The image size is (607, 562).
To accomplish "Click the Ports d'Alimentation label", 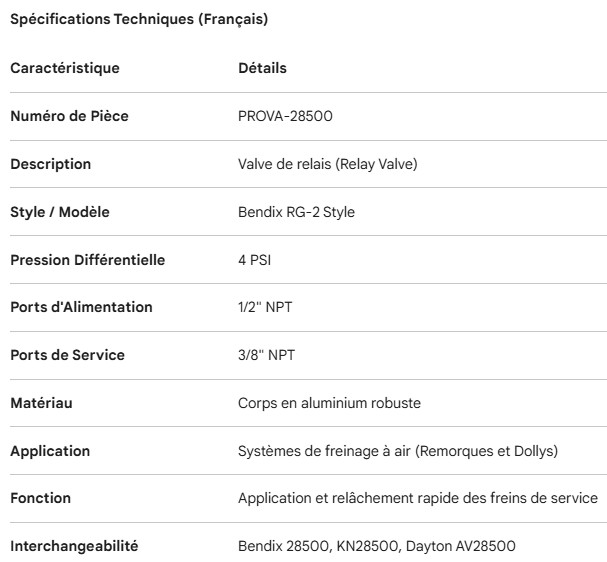I will point(81,307).
